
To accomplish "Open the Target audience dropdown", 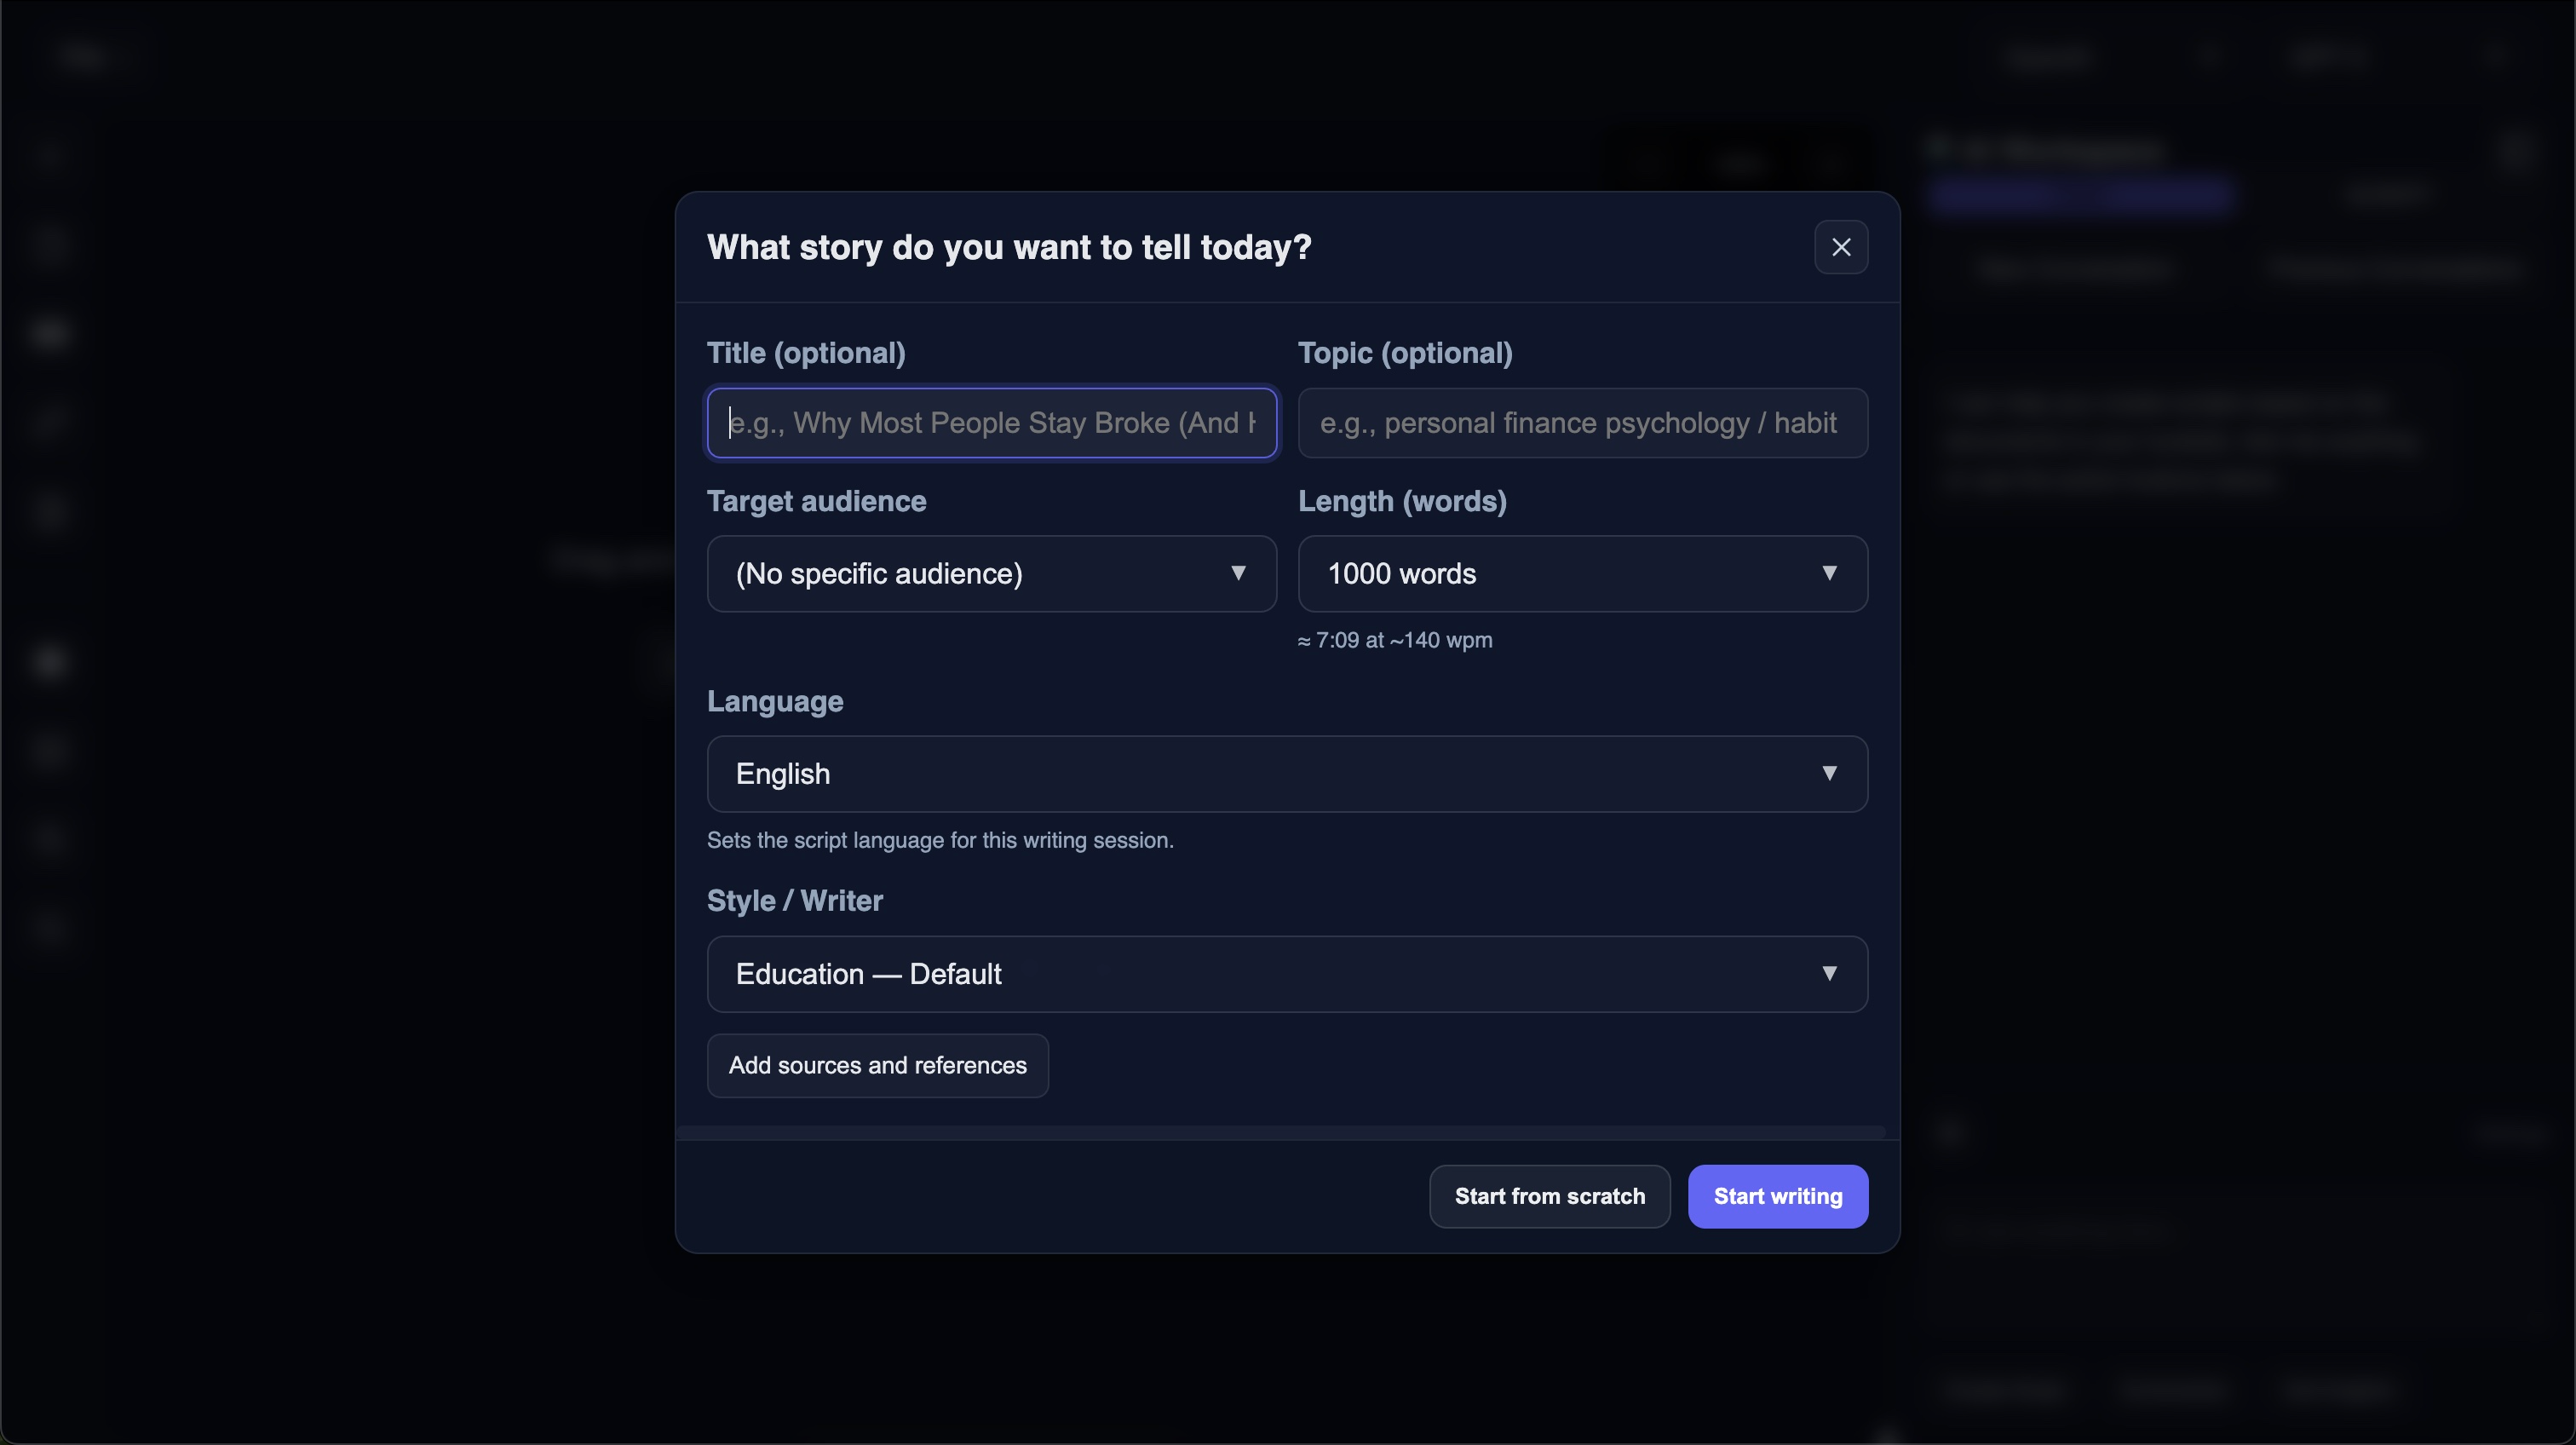I will 991,573.
